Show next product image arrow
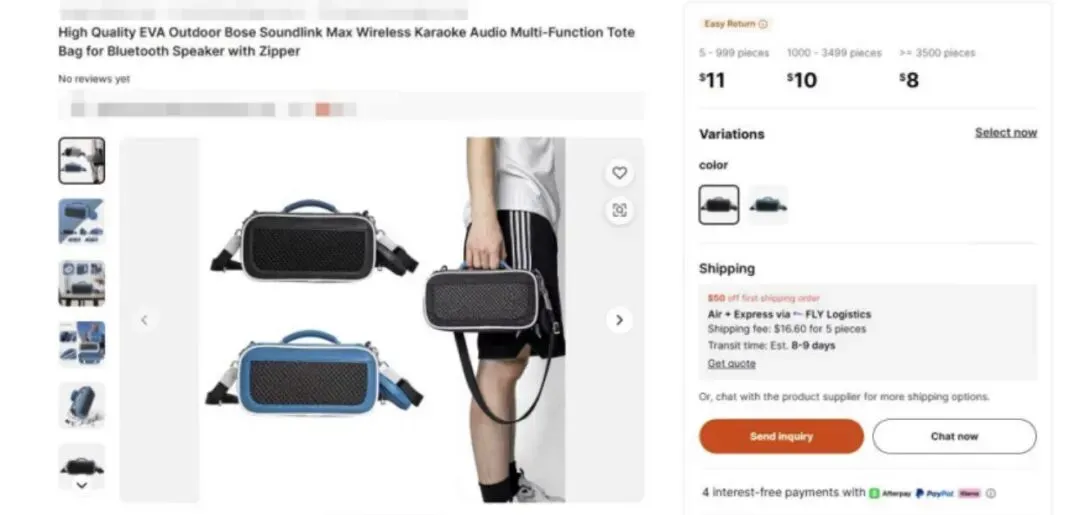 pos(619,319)
